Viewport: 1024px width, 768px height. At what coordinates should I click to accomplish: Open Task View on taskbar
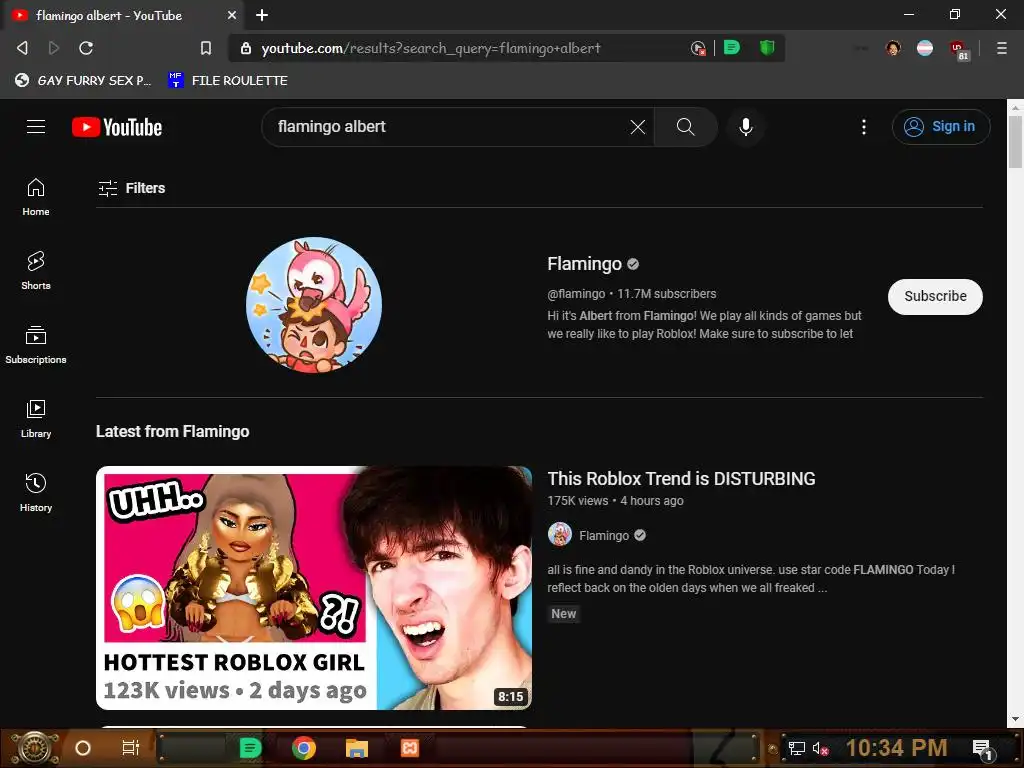[131, 748]
